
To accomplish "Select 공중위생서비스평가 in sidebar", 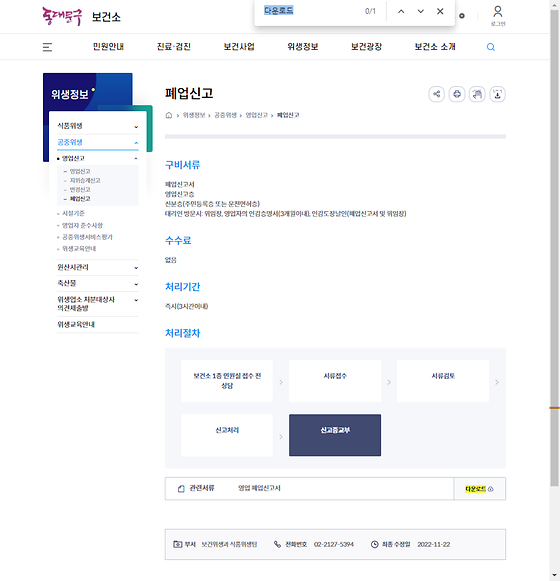I will point(87,237).
